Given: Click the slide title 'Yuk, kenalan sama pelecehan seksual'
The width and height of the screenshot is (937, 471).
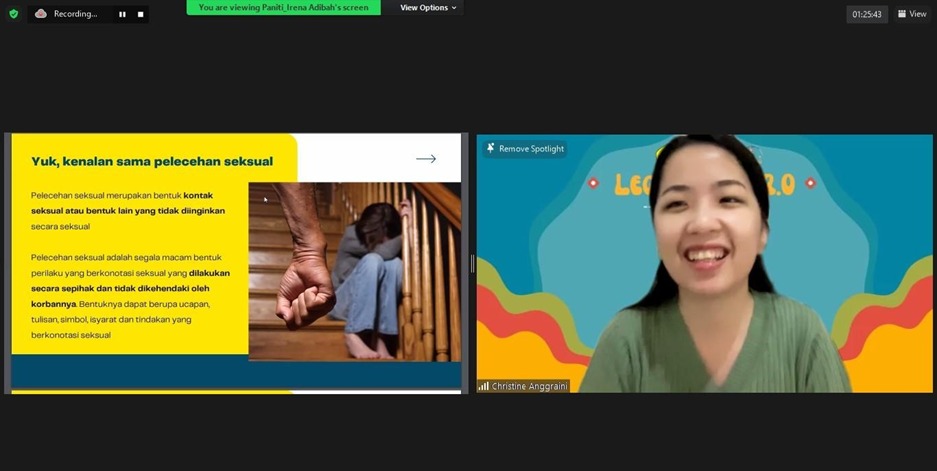Looking at the screenshot, I should click(152, 161).
